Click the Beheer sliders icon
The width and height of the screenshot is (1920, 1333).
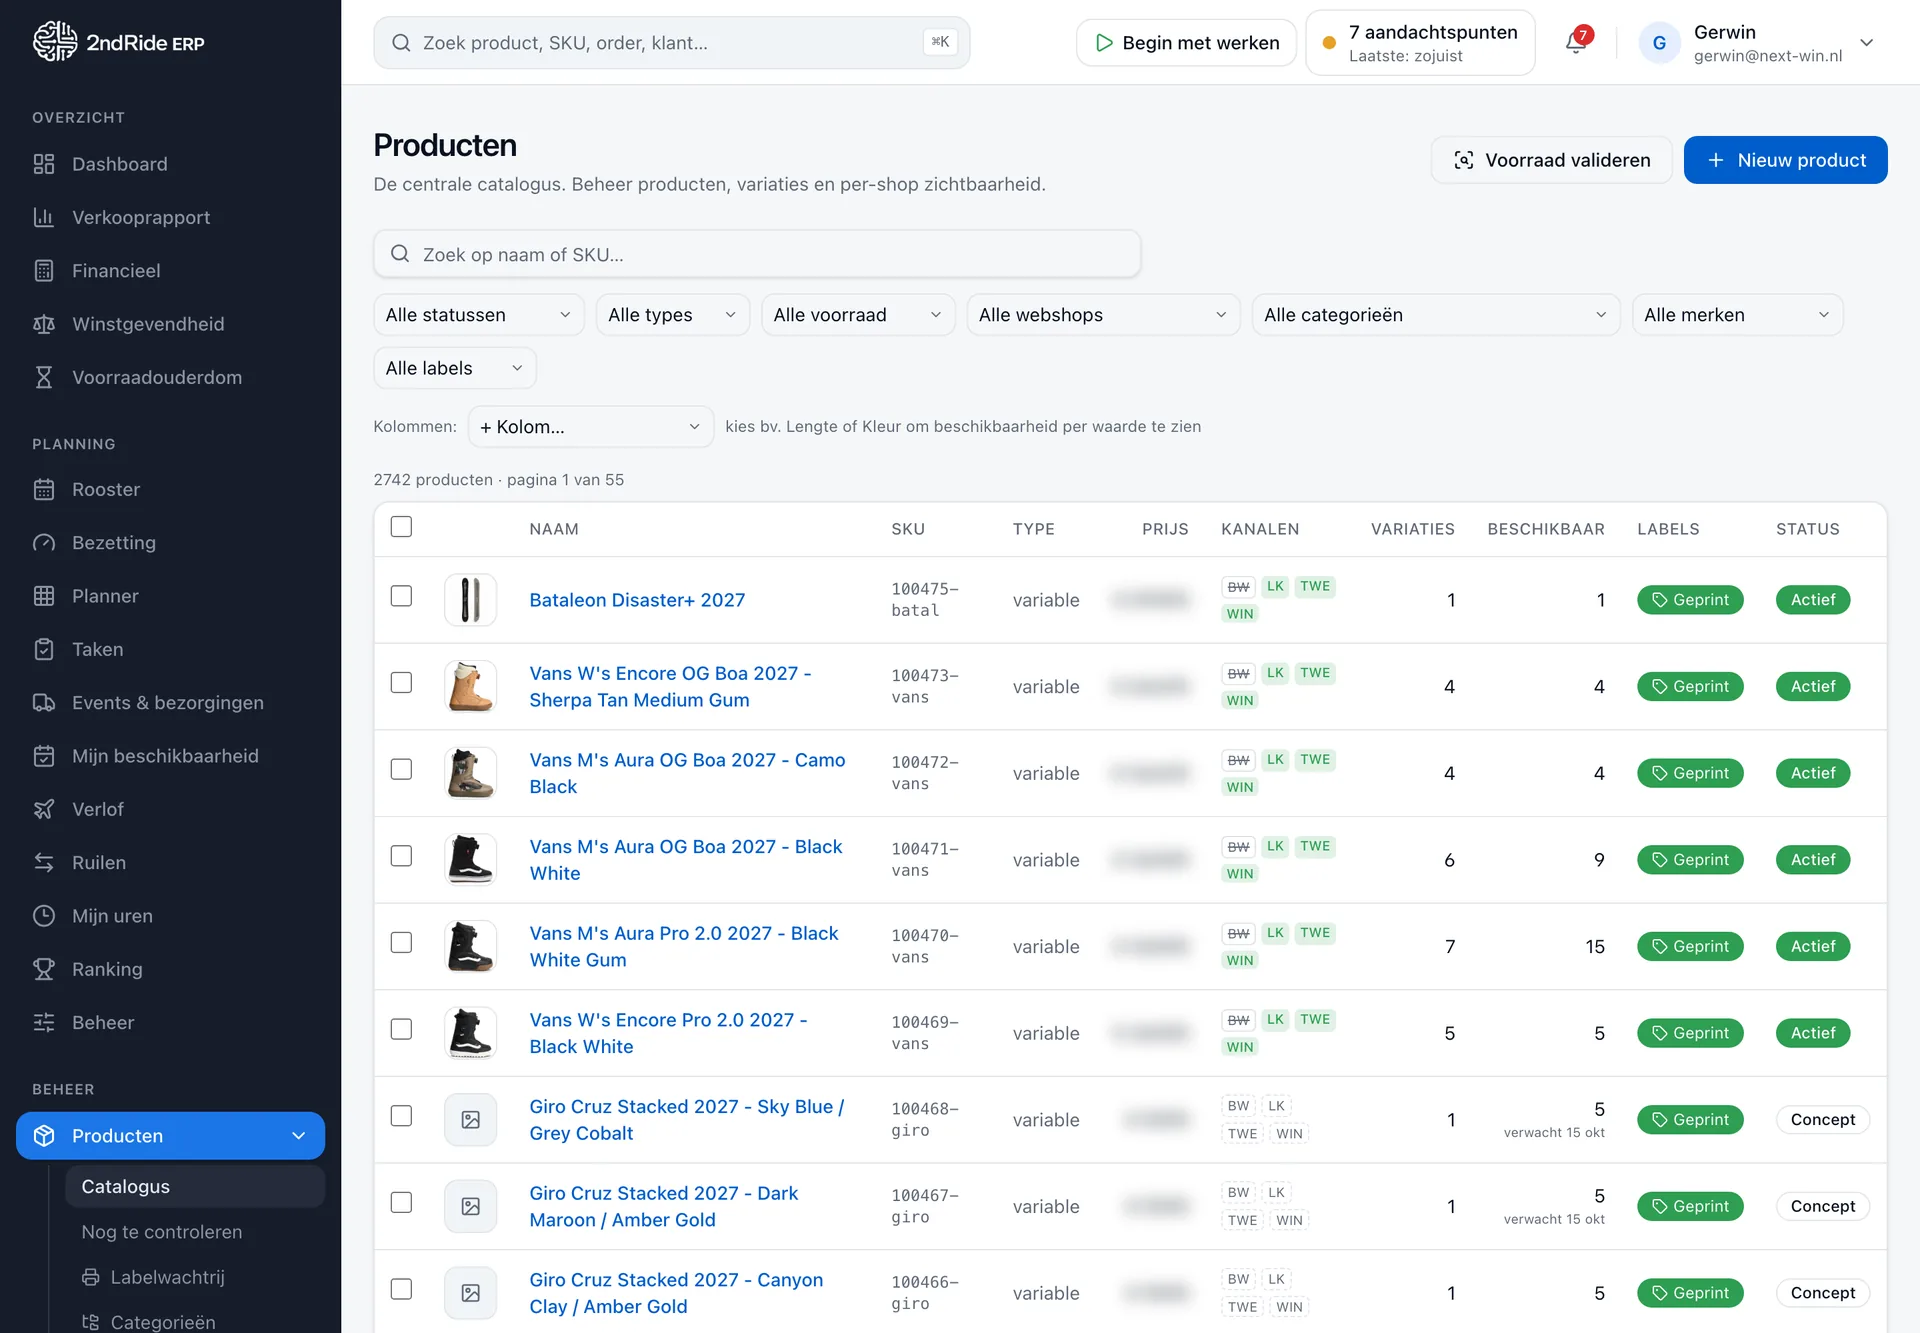click(44, 1023)
